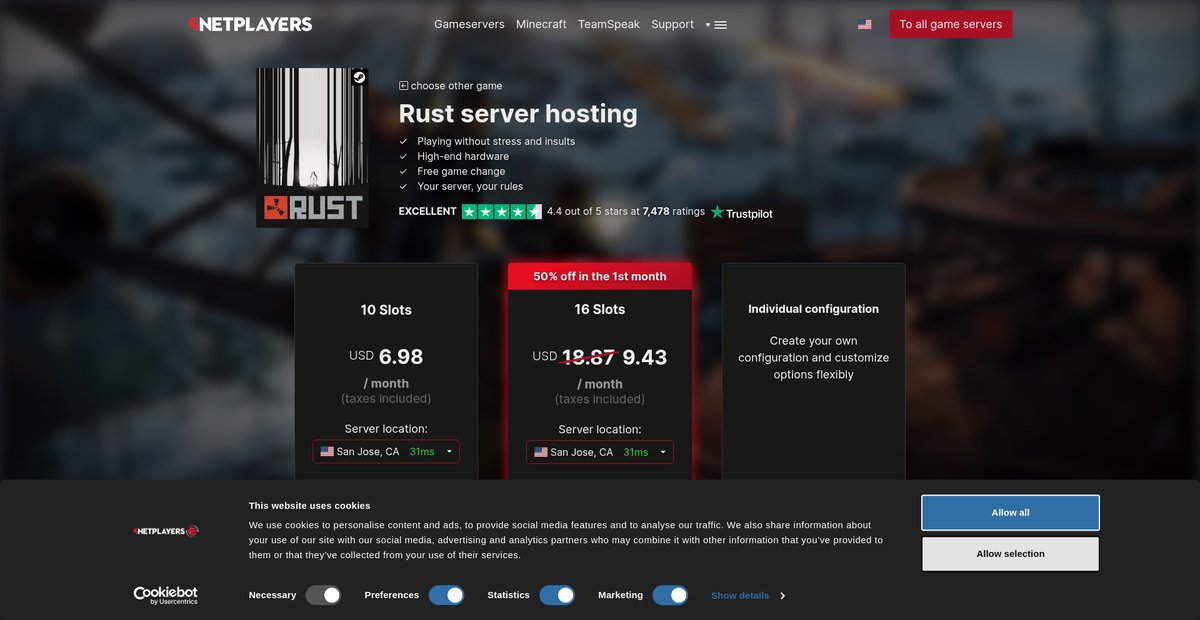The image size is (1200, 620).
Task: Turn off Marketing cookies switch
Action: coord(670,595)
